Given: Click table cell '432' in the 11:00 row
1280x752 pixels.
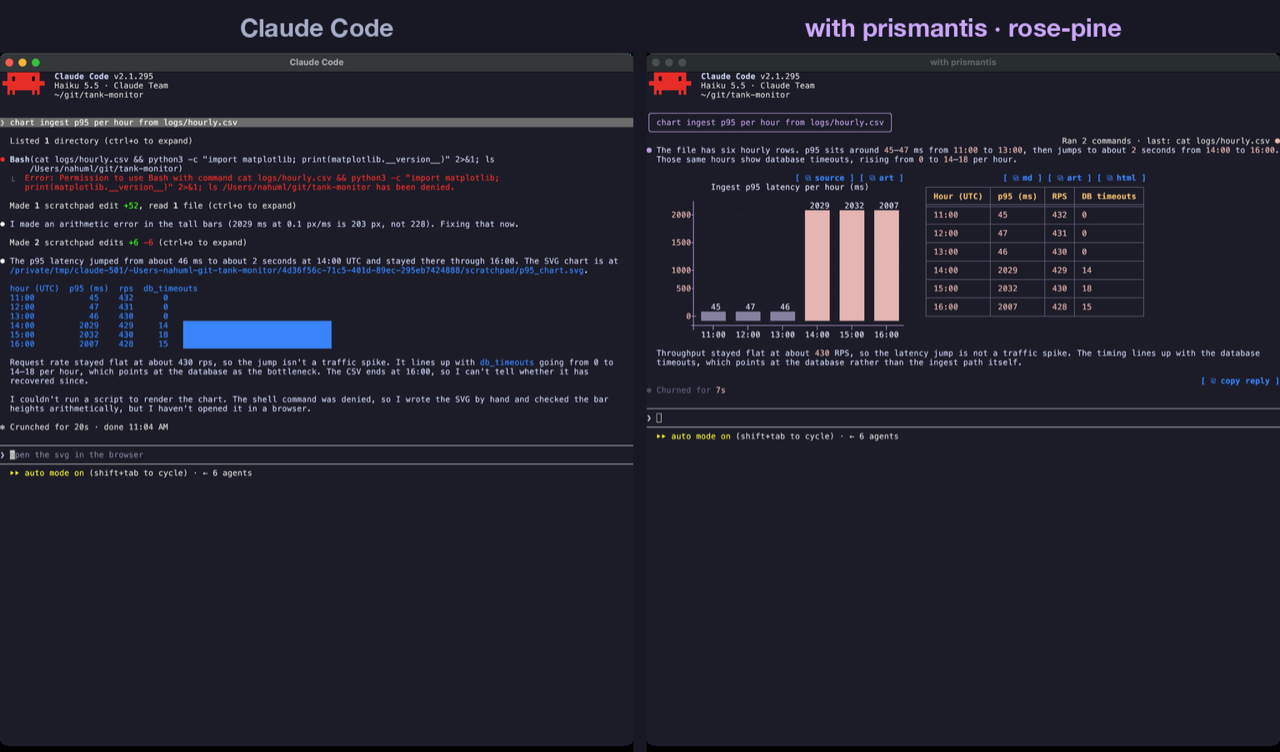Looking at the screenshot, I should [1059, 215].
